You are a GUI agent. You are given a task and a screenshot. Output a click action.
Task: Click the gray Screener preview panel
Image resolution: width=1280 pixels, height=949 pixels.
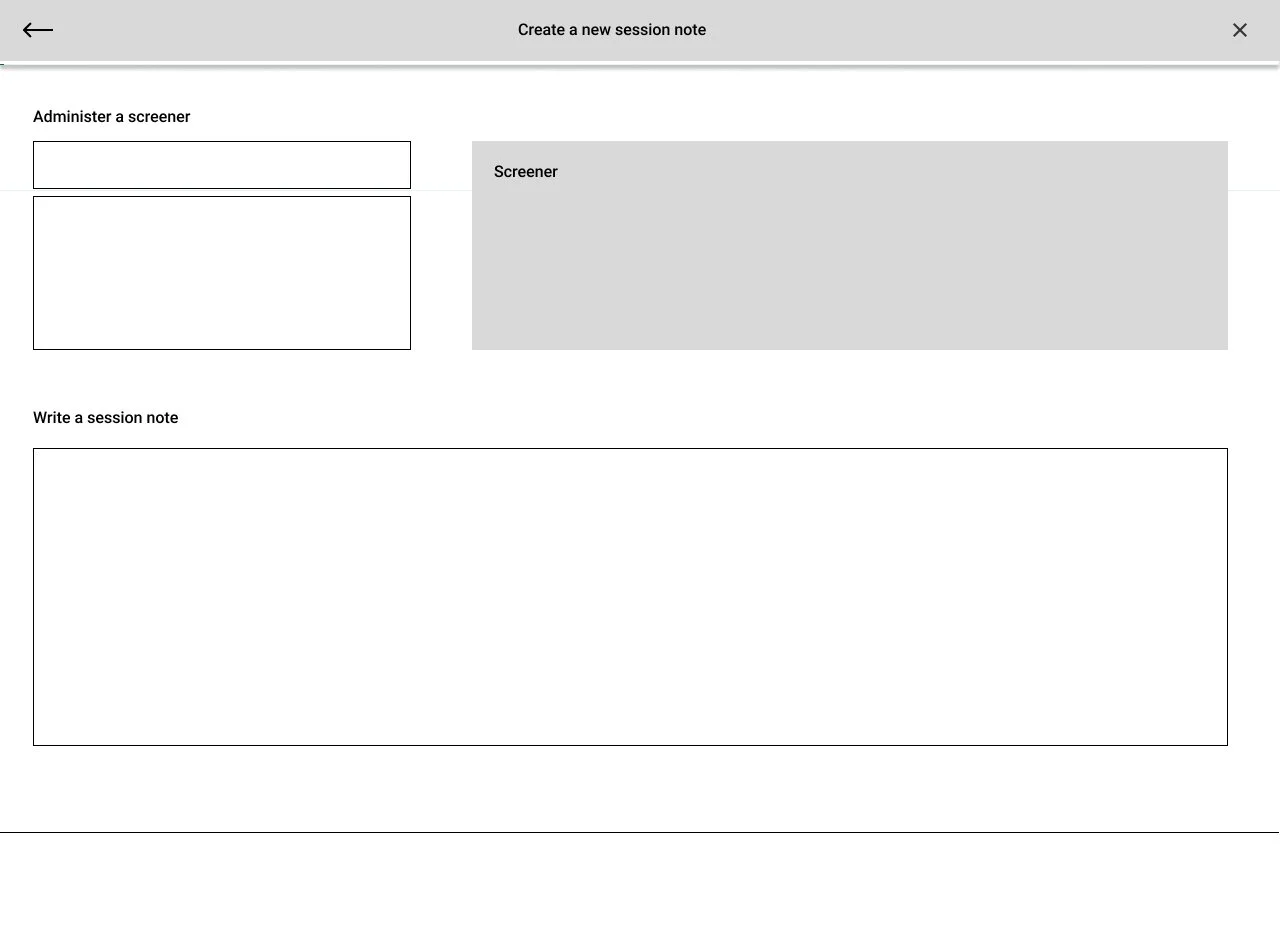tap(850, 245)
